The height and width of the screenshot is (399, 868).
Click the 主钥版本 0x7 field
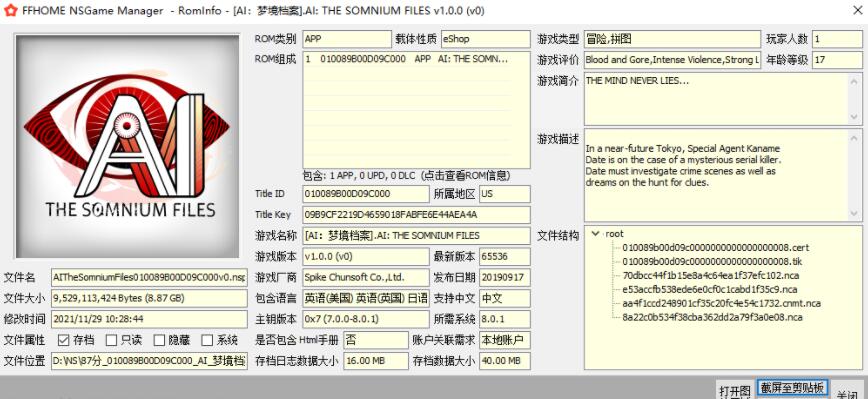(366, 319)
